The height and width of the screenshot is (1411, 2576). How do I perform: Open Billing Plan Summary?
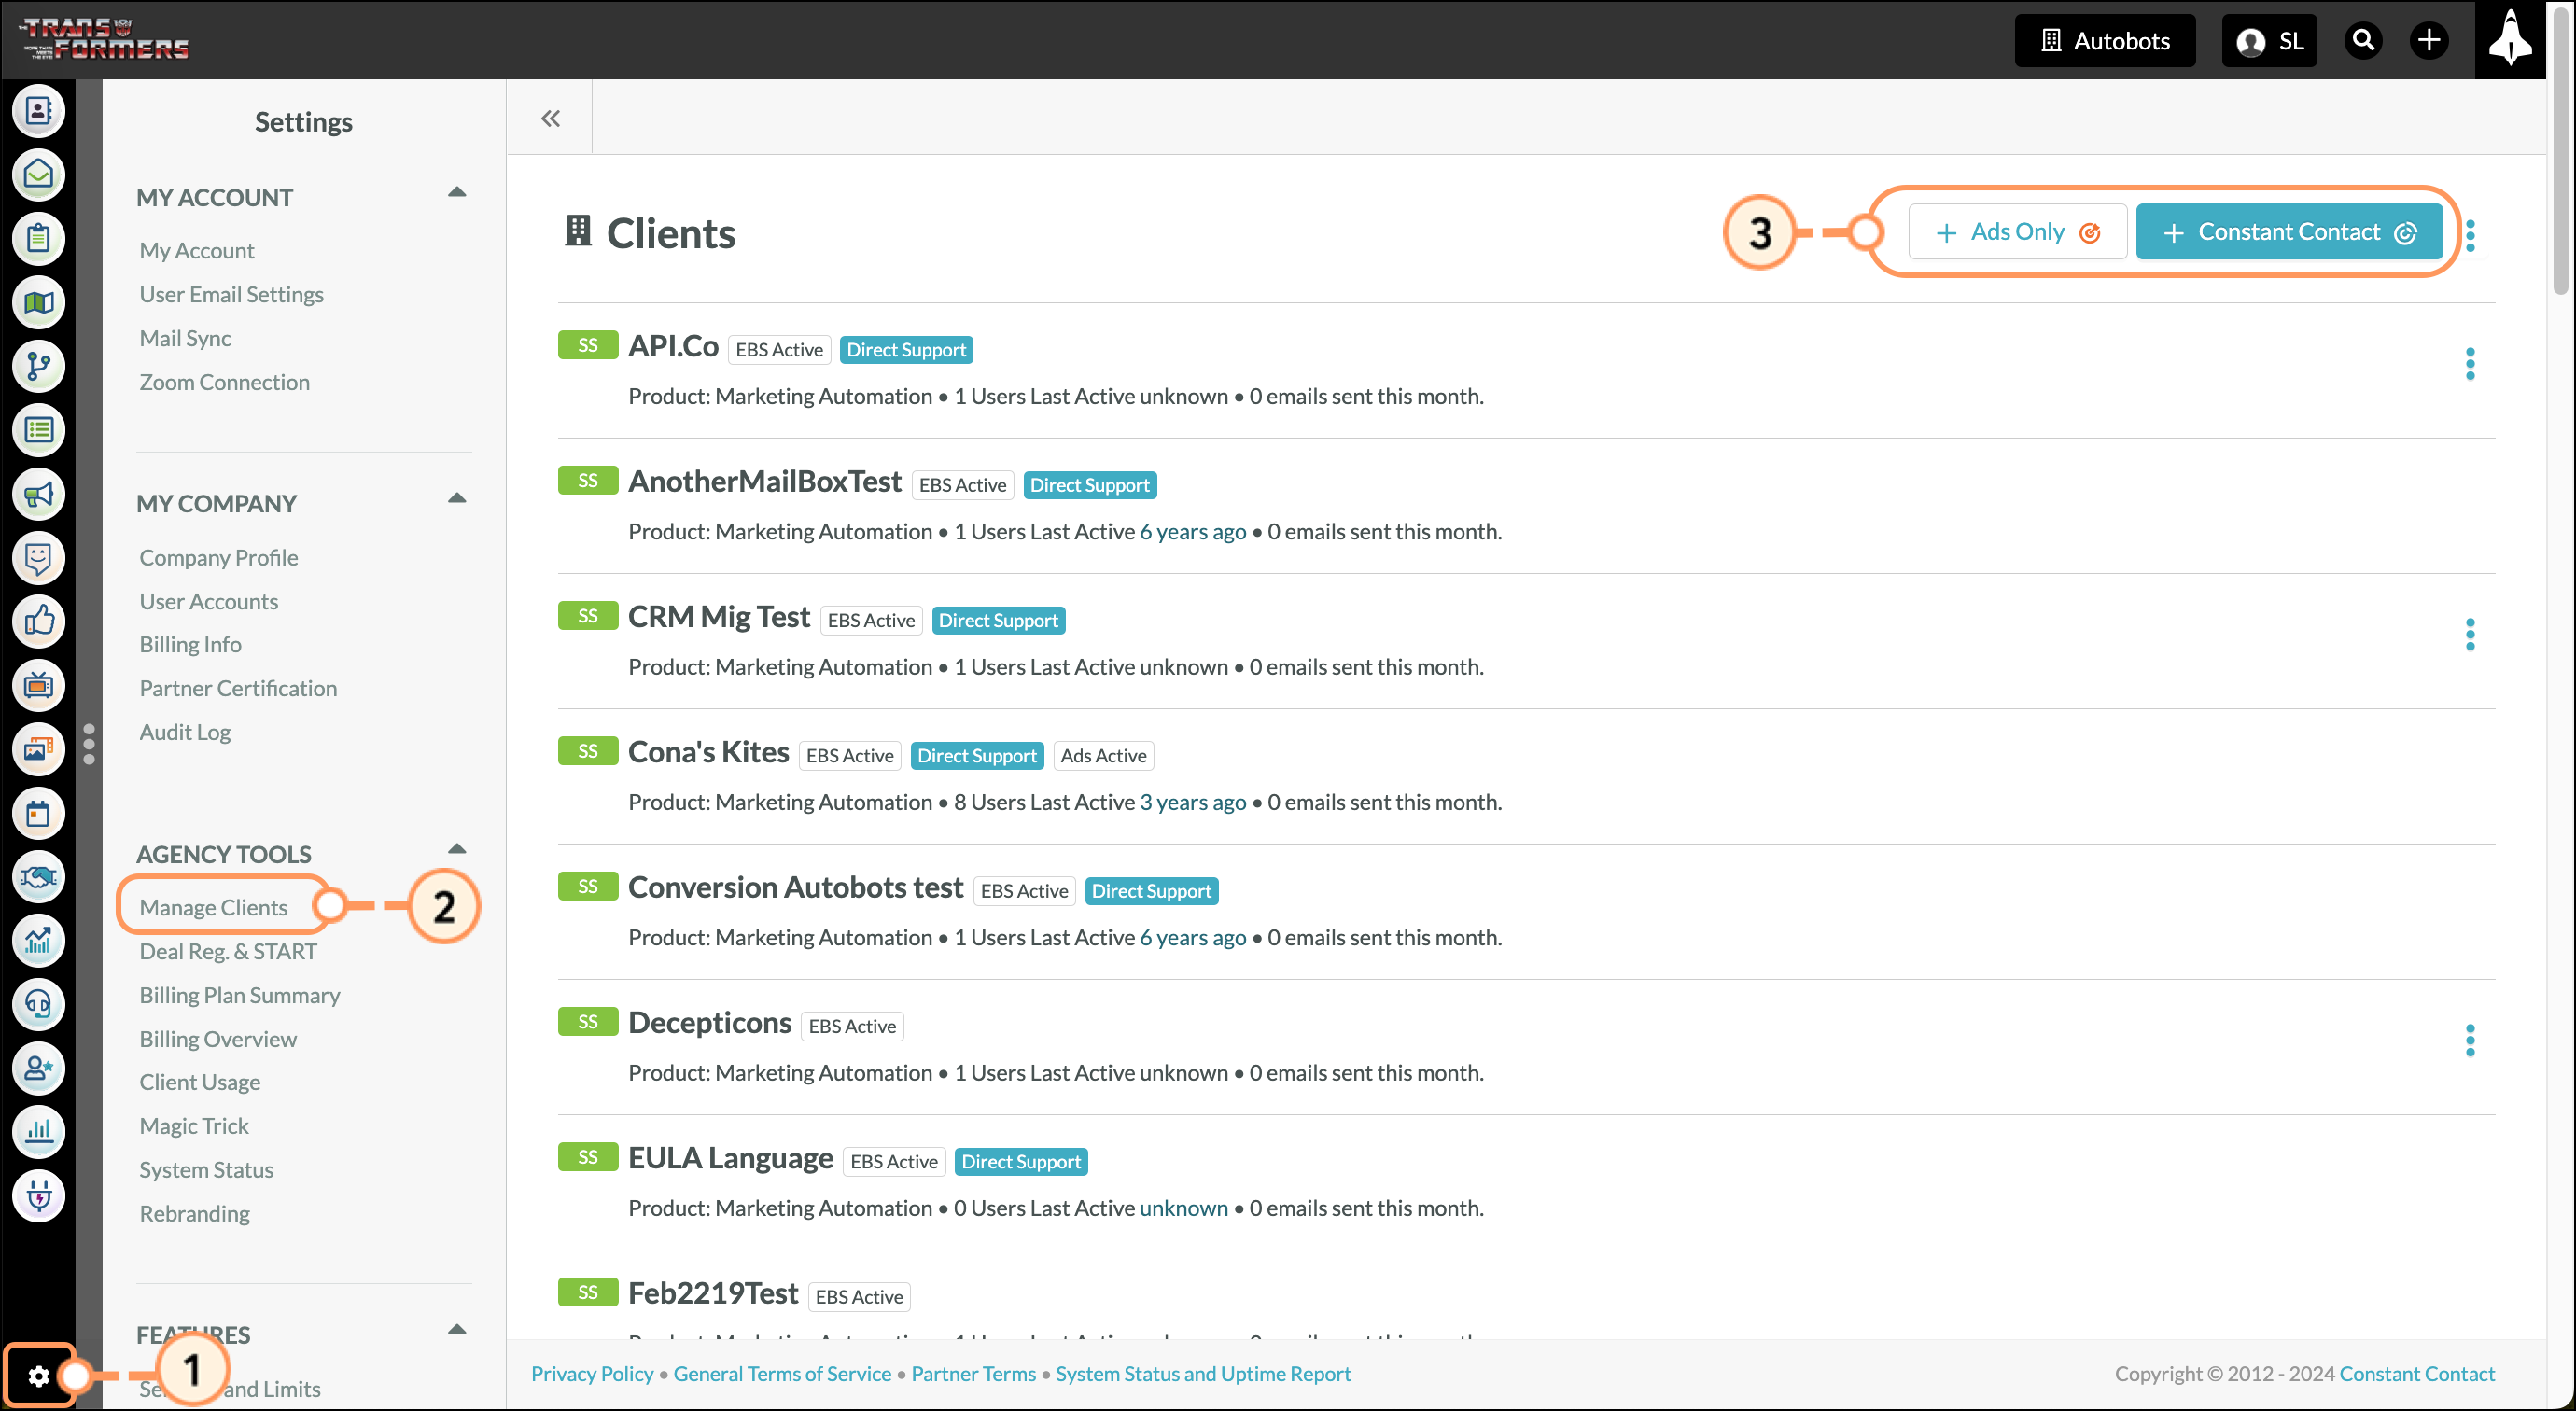[239, 996]
